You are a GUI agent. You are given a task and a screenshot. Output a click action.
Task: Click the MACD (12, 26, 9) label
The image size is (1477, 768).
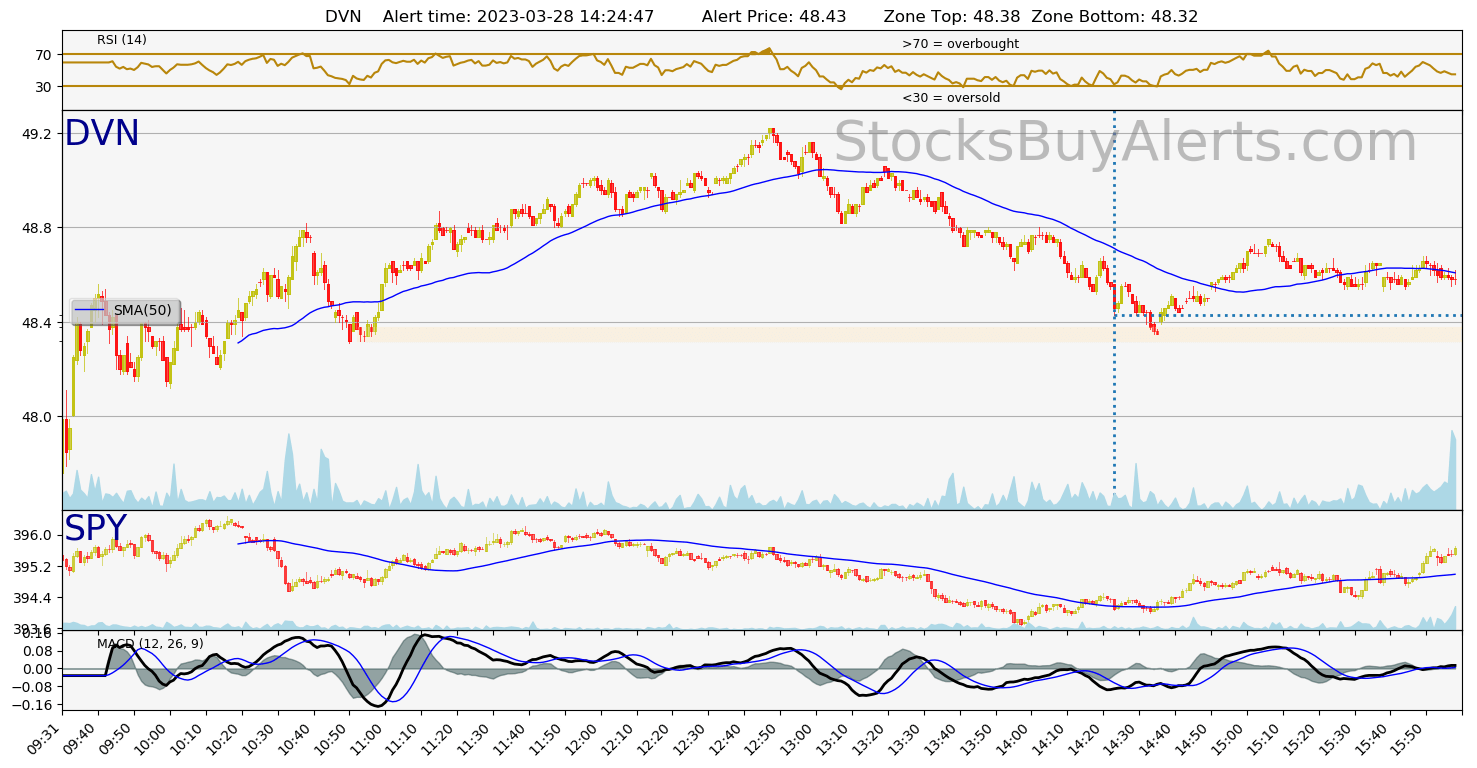point(150,644)
